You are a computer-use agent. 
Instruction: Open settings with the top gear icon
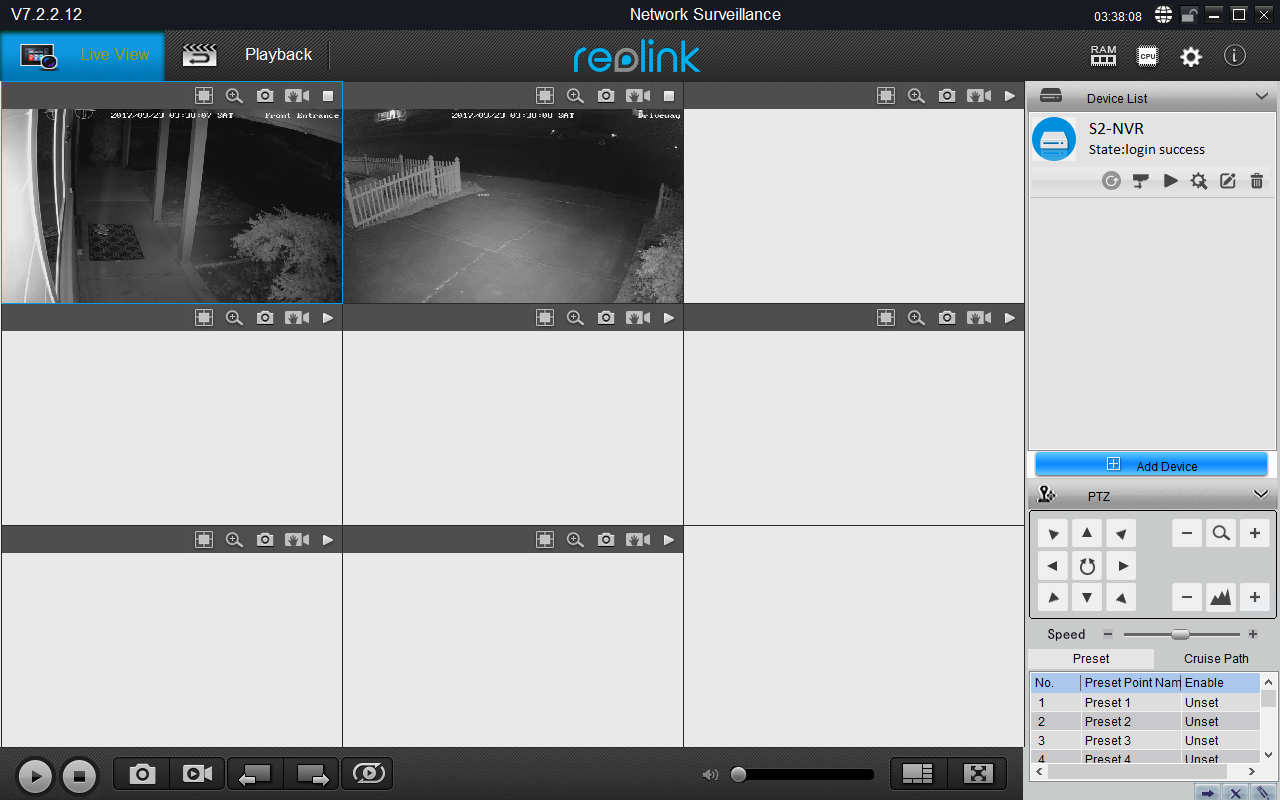(1190, 57)
